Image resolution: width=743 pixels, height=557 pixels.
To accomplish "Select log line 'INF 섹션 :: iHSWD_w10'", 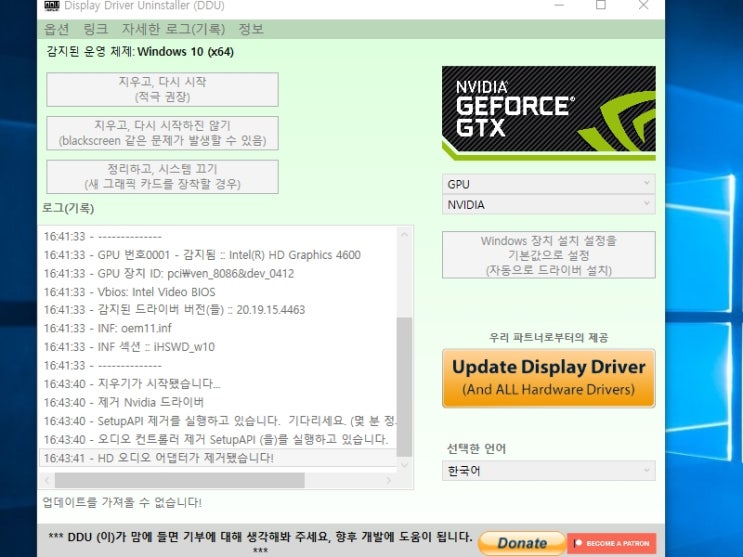I will point(217,347).
